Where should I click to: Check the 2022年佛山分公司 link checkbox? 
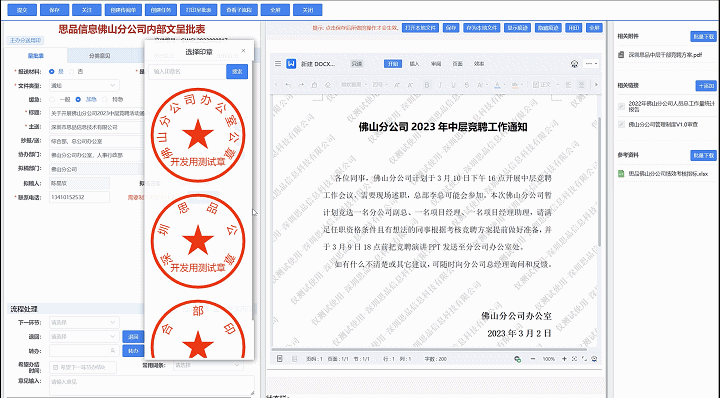point(621,106)
